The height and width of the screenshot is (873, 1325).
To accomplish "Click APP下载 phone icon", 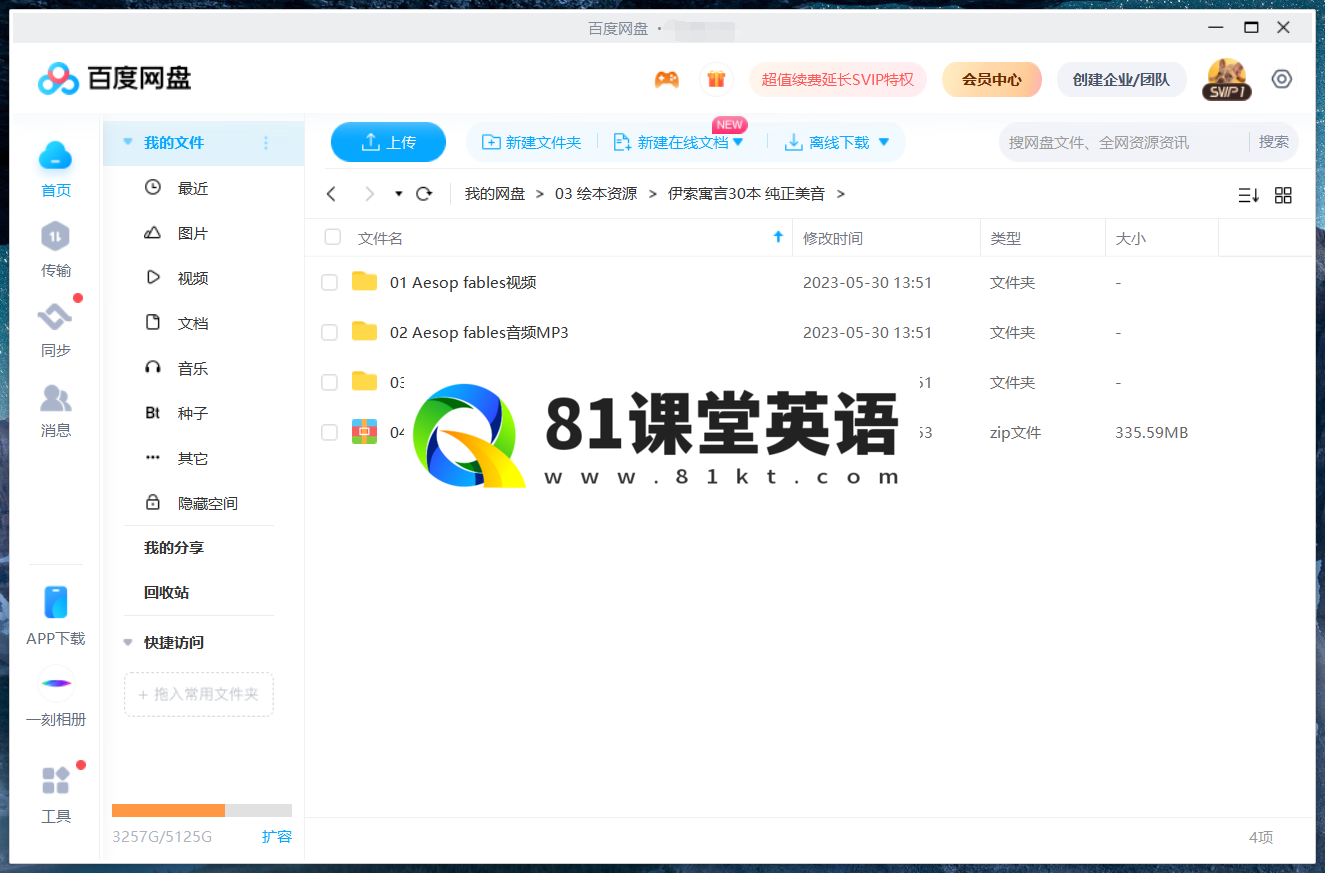I will (x=56, y=602).
